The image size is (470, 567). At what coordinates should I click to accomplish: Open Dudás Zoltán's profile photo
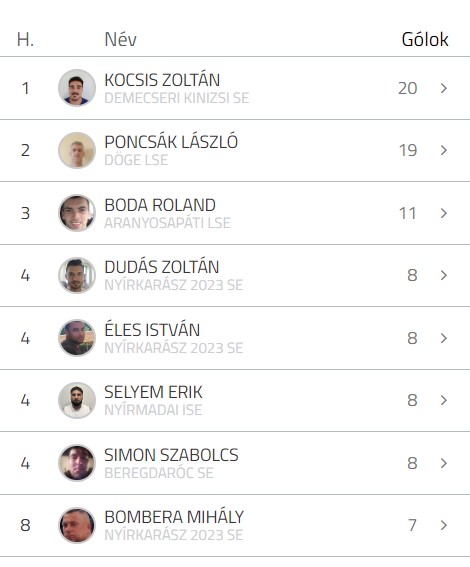[77, 275]
